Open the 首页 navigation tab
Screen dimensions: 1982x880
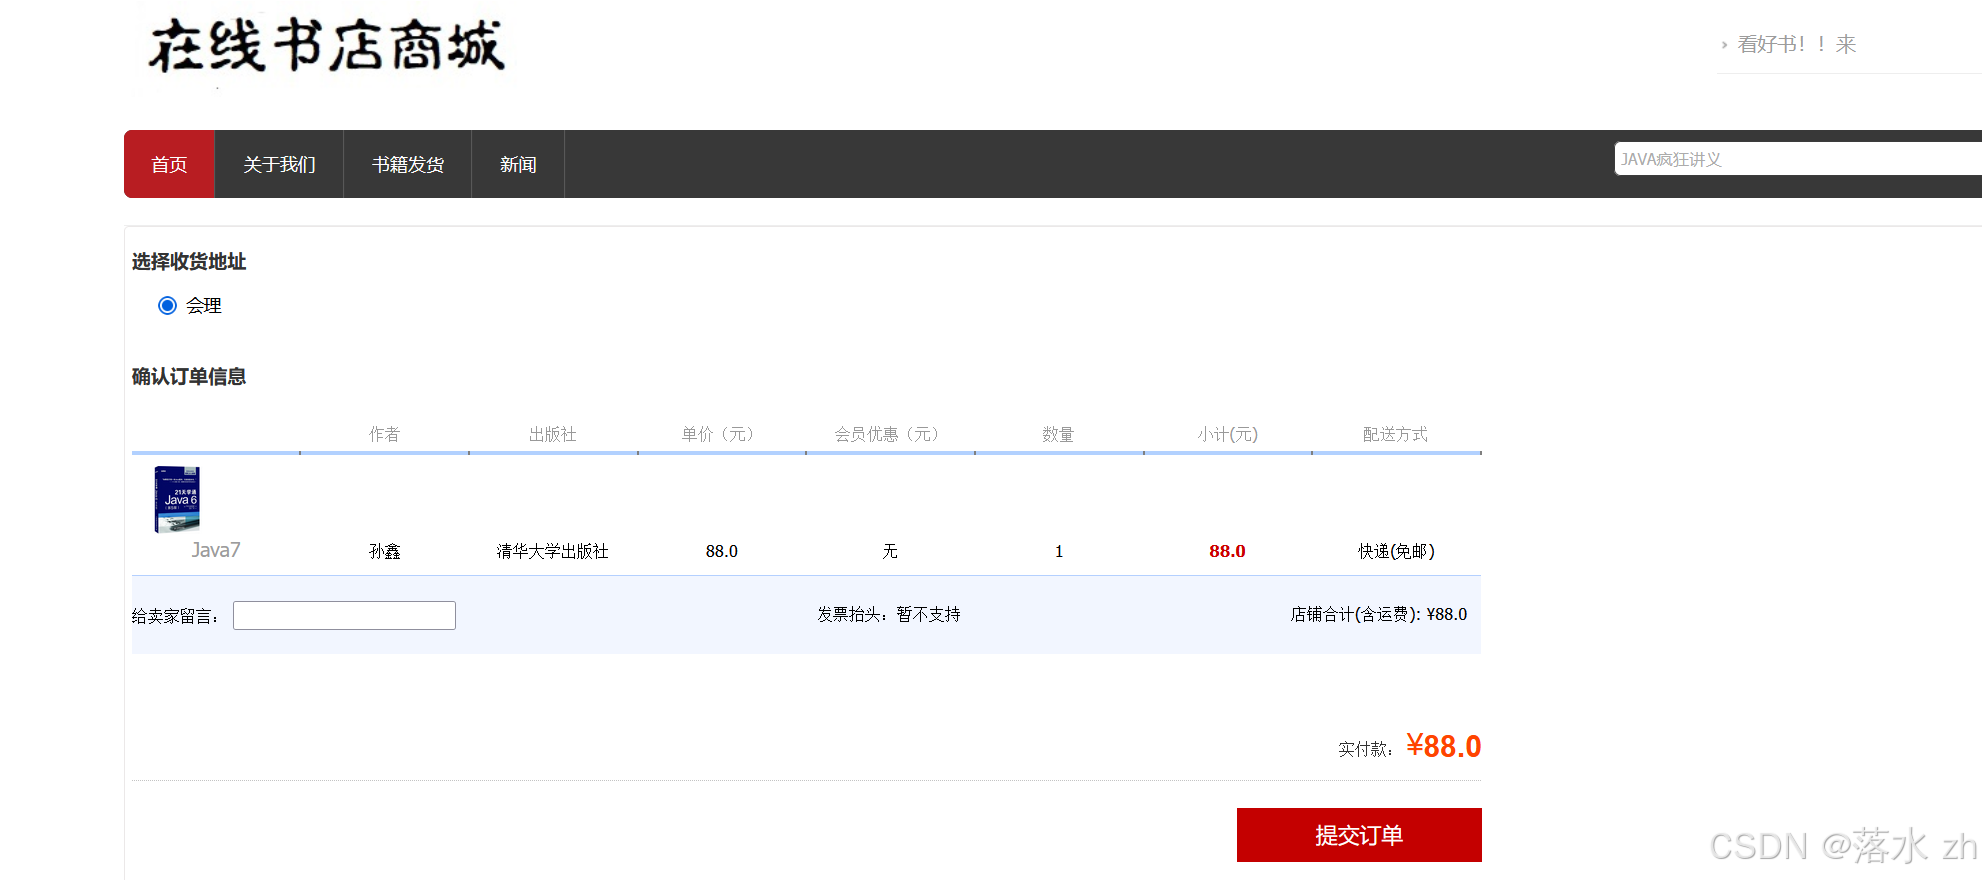[x=169, y=164]
